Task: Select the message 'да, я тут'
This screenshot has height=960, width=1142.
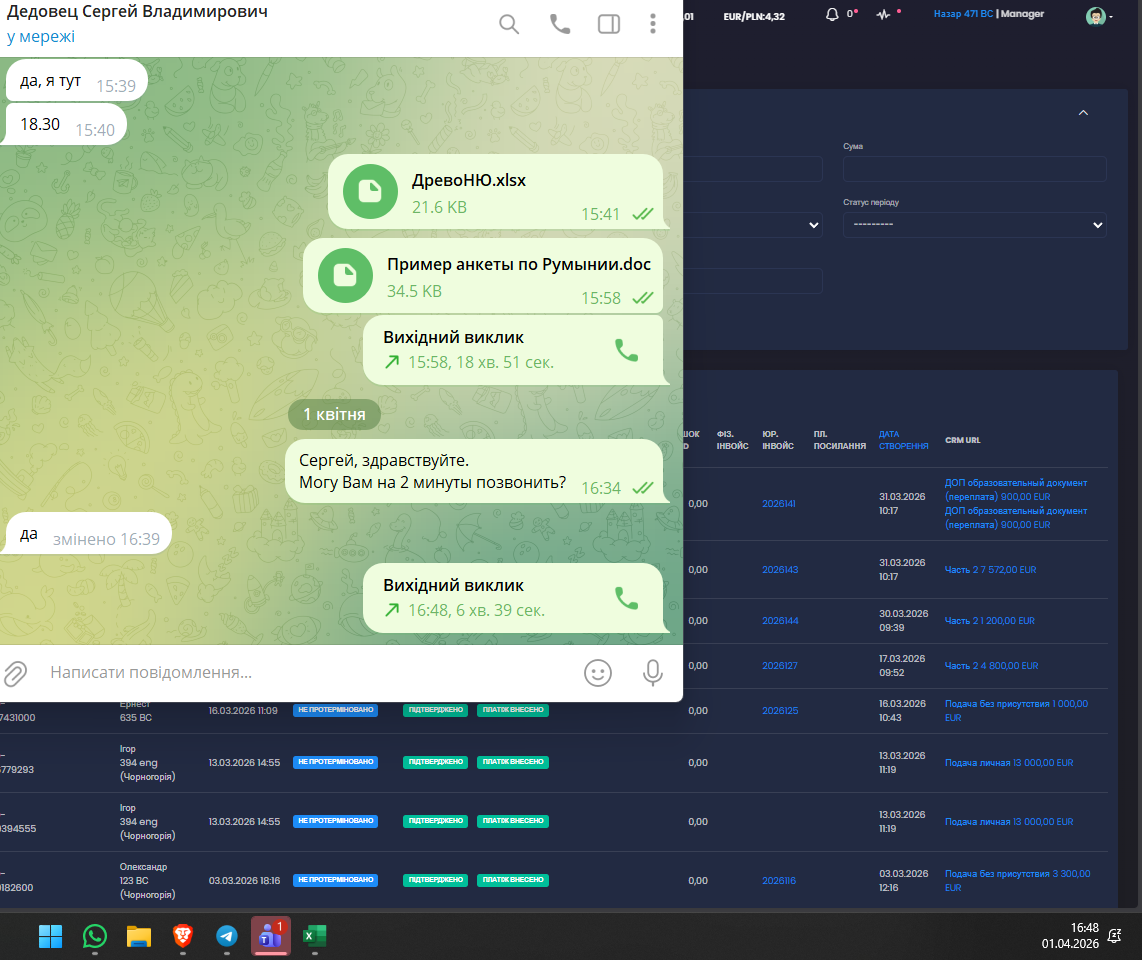Action: click(x=76, y=80)
